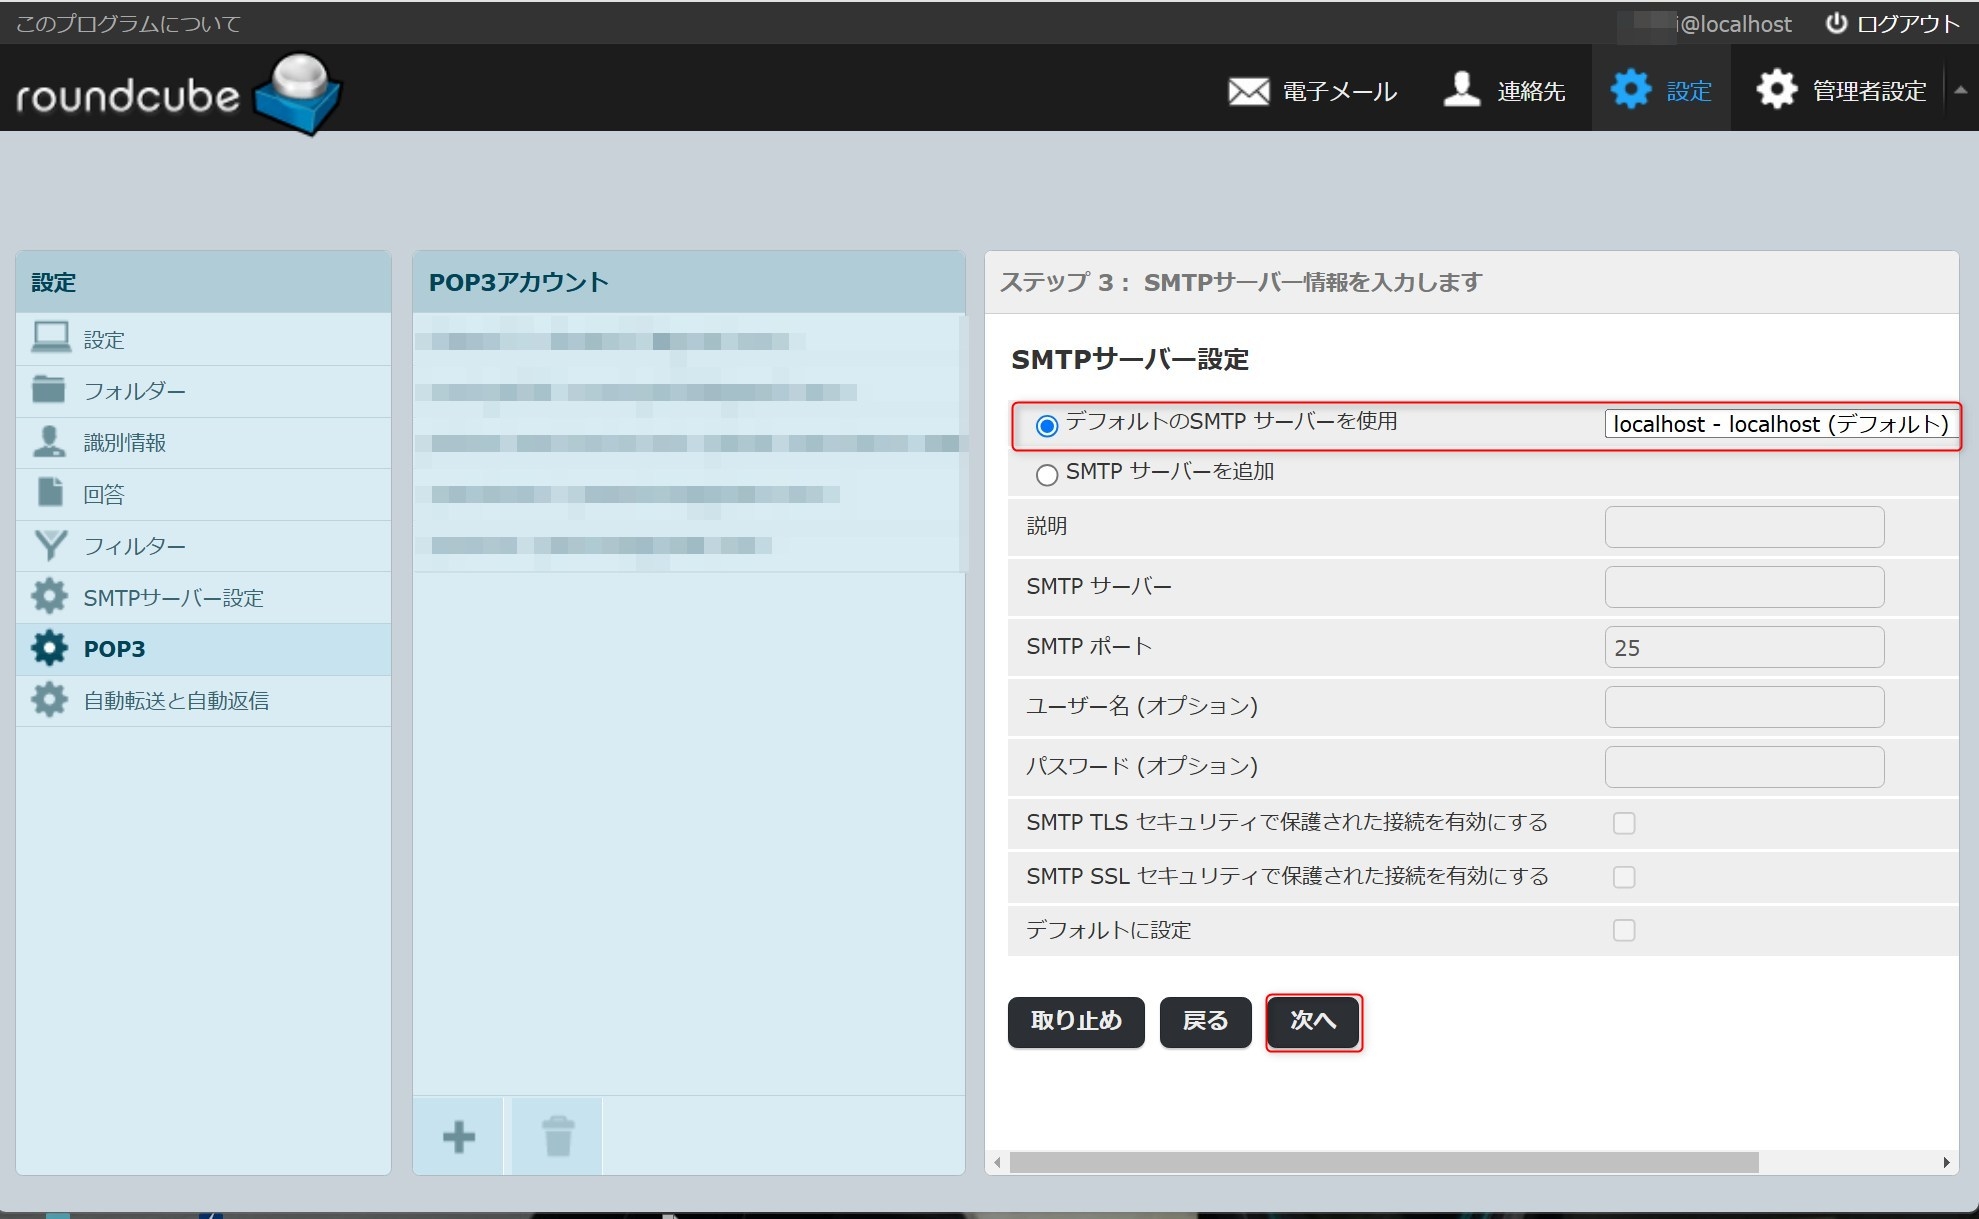Click the ログアウト link
The width and height of the screenshot is (1979, 1219).
click(1892, 23)
